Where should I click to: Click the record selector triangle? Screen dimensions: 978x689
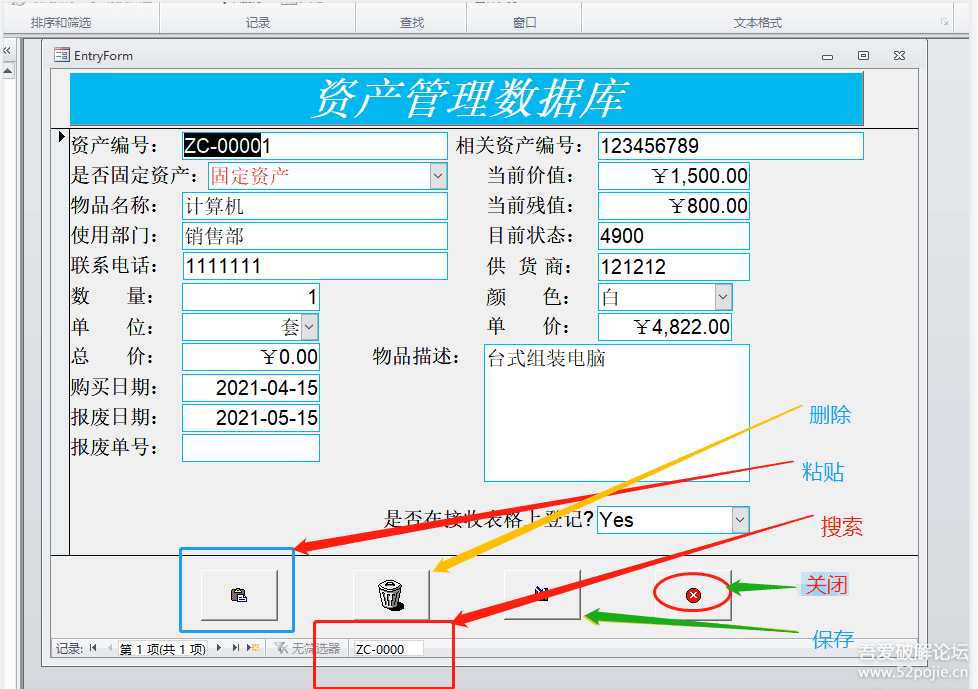pos(61,137)
